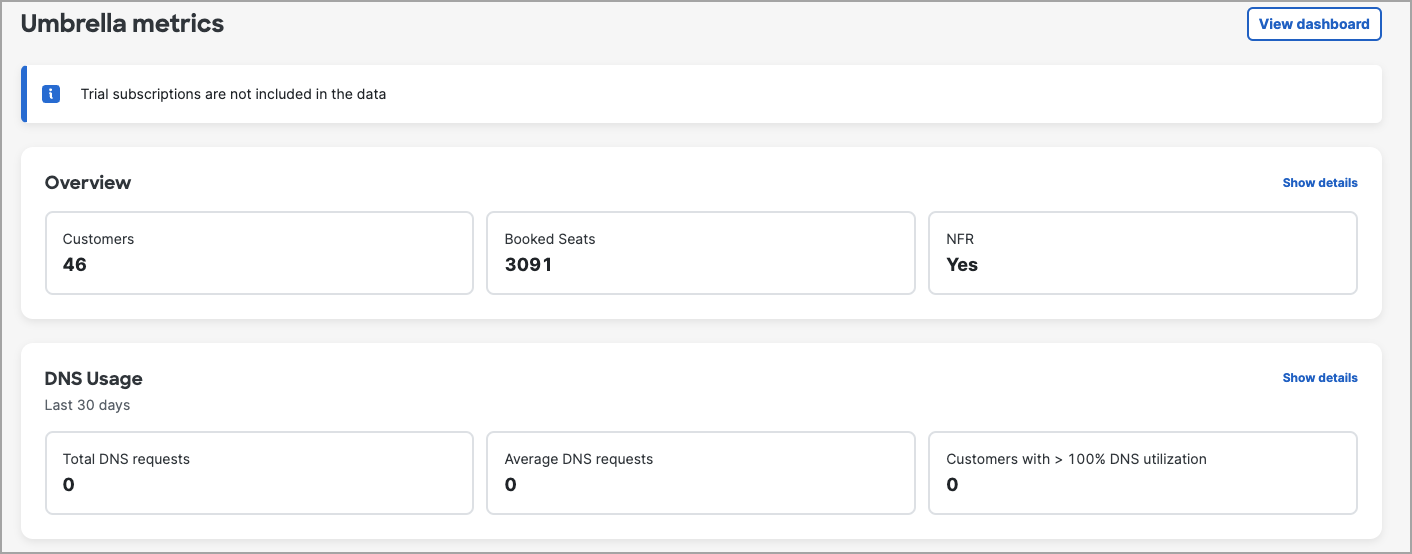Click the Overview section heading
The width and height of the screenshot is (1412, 554).
point(88,182)
